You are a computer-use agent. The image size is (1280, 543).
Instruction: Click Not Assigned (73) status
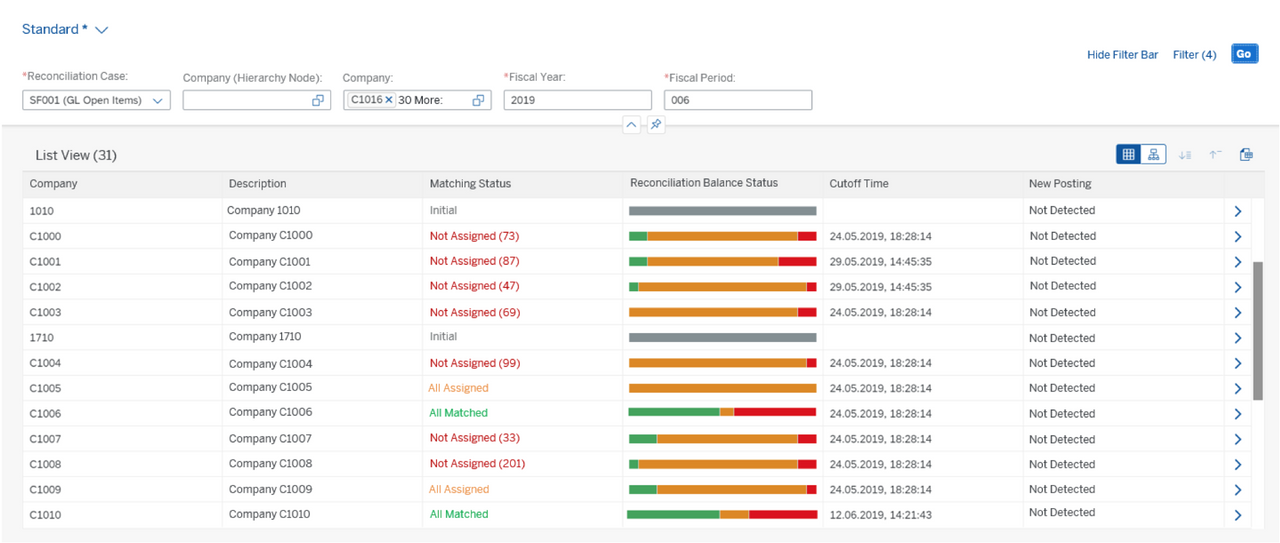click(x=474, y=236)
